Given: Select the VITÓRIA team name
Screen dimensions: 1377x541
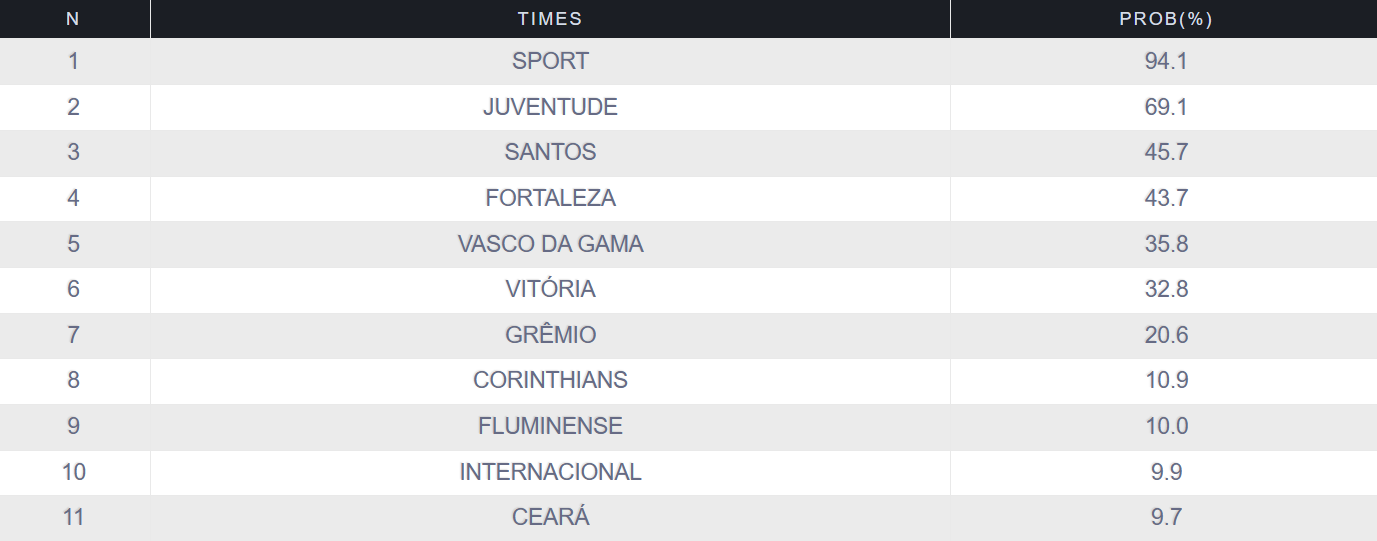Looking at the screenshot, I should pyautogui.click(x=550, y=289).
